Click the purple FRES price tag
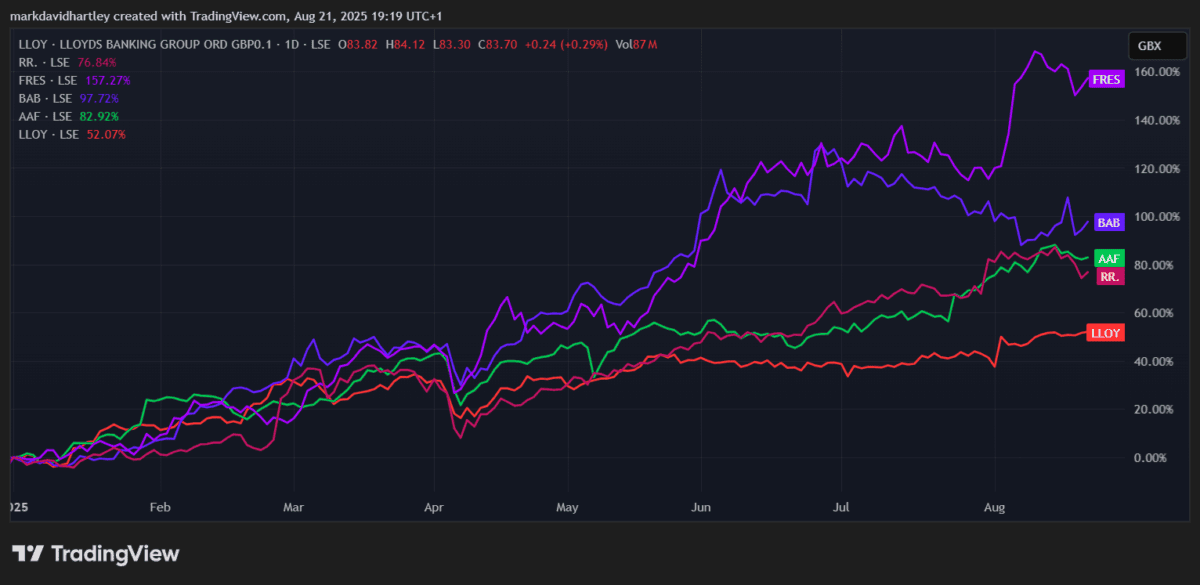The image size is (1200, 585). pos(1106,78)
